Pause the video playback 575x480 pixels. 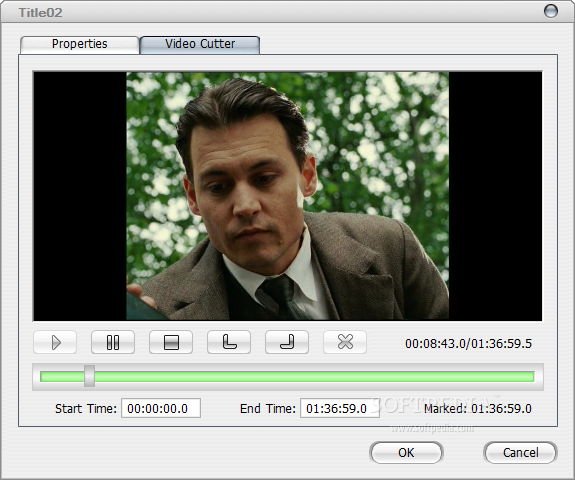click(113, 342)
